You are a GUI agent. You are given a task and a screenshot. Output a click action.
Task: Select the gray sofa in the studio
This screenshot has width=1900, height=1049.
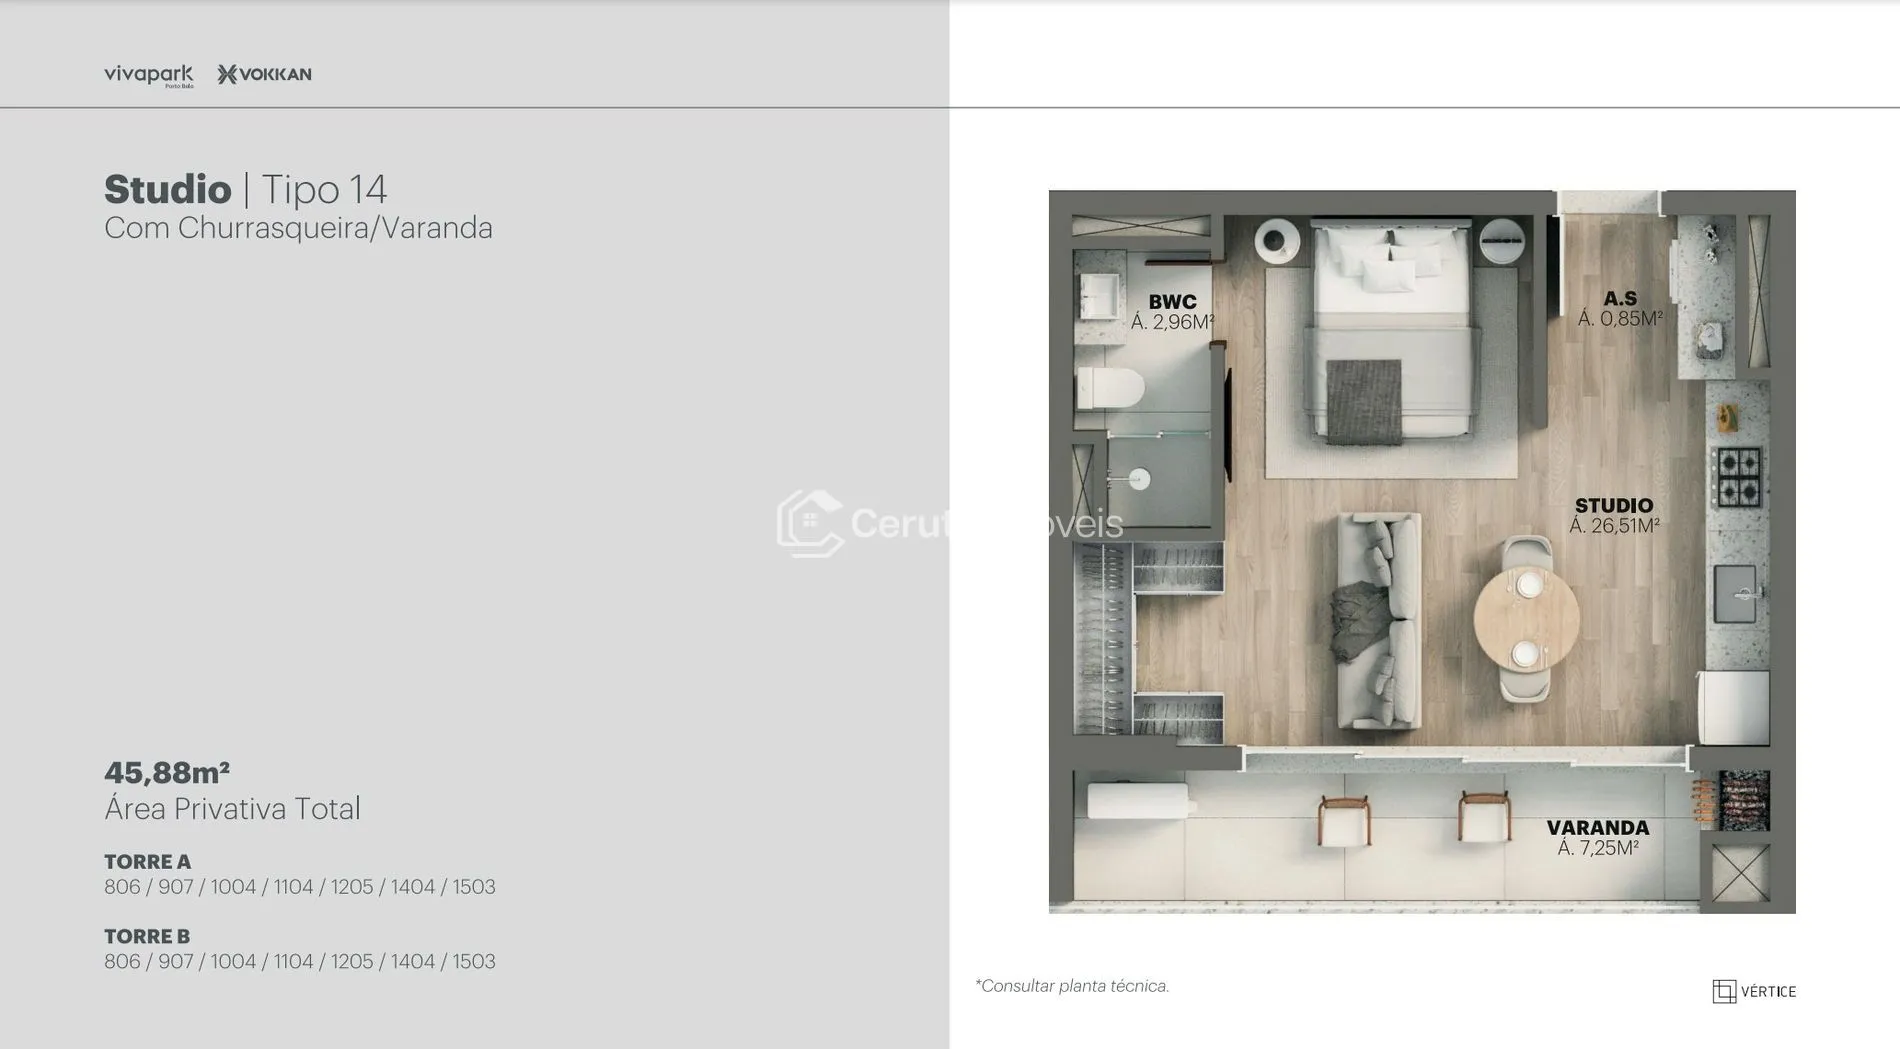1377,621
